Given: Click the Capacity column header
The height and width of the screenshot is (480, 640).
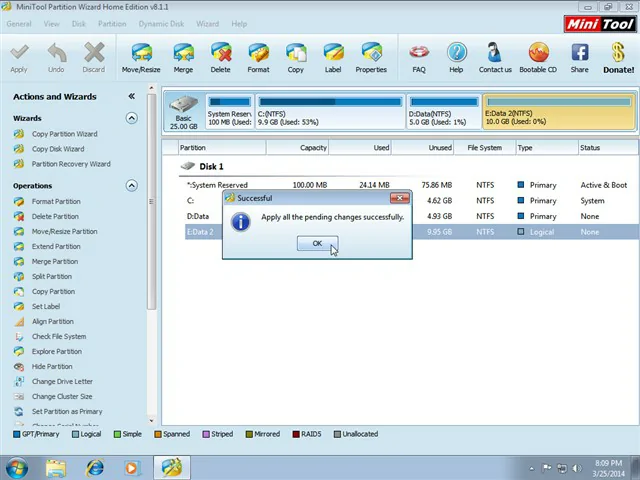Looking at the screenshot, I should 313,148.
